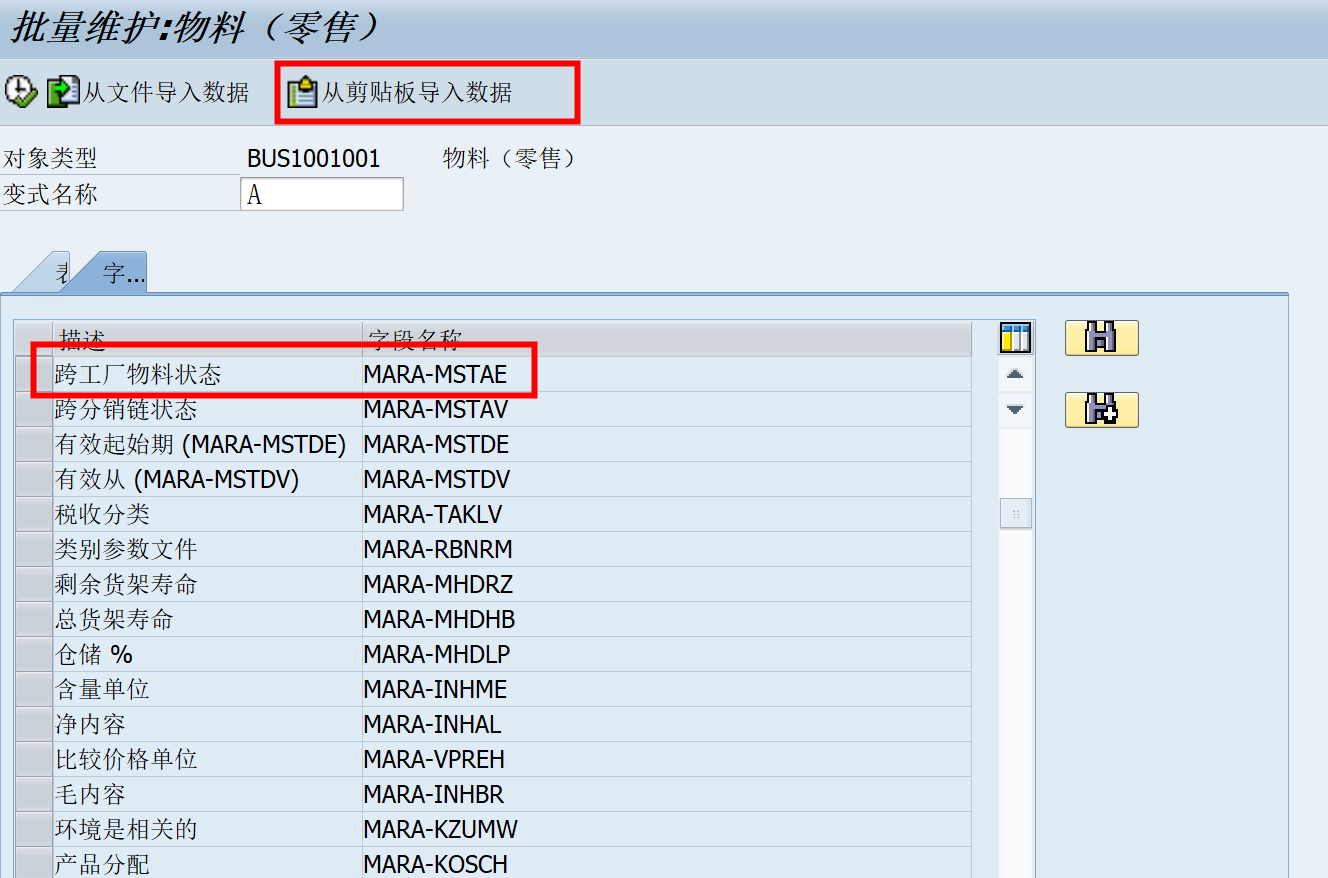The width and height of the screenshot is (1328, 878).
Task: Click the MARA-KOSCH field name cell
Action: 666,863
